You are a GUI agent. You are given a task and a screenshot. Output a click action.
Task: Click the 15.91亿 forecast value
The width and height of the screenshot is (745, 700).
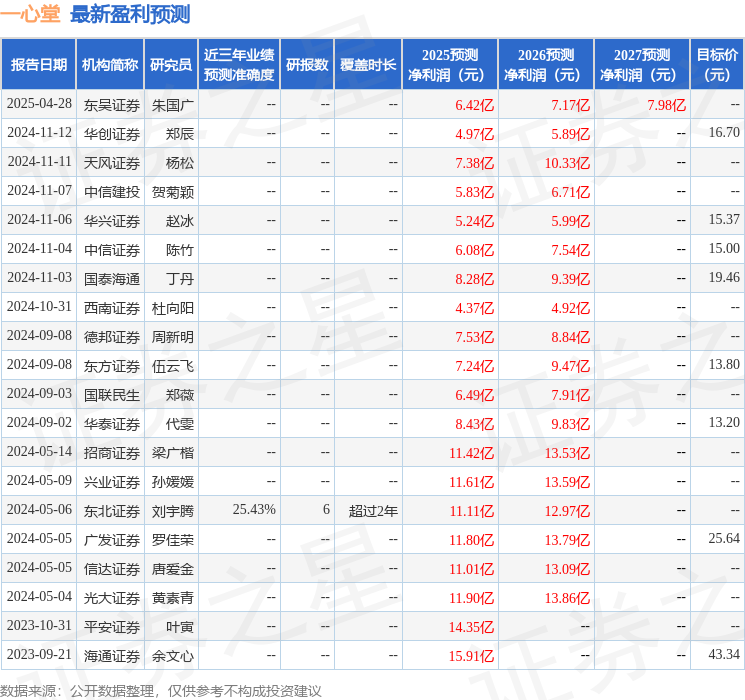471,656
